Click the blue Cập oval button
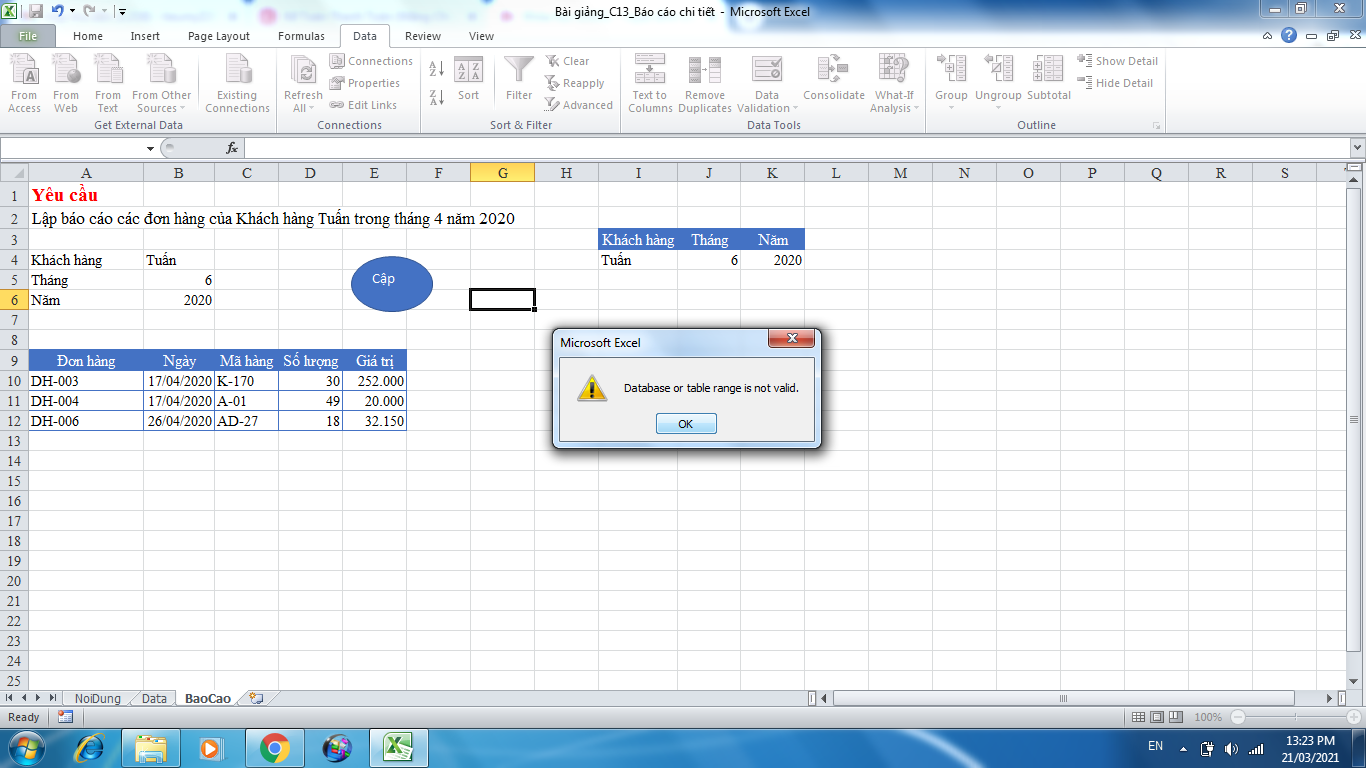Image resolution: width=1366 pixels, height=768 pixels. pos(392,284)
